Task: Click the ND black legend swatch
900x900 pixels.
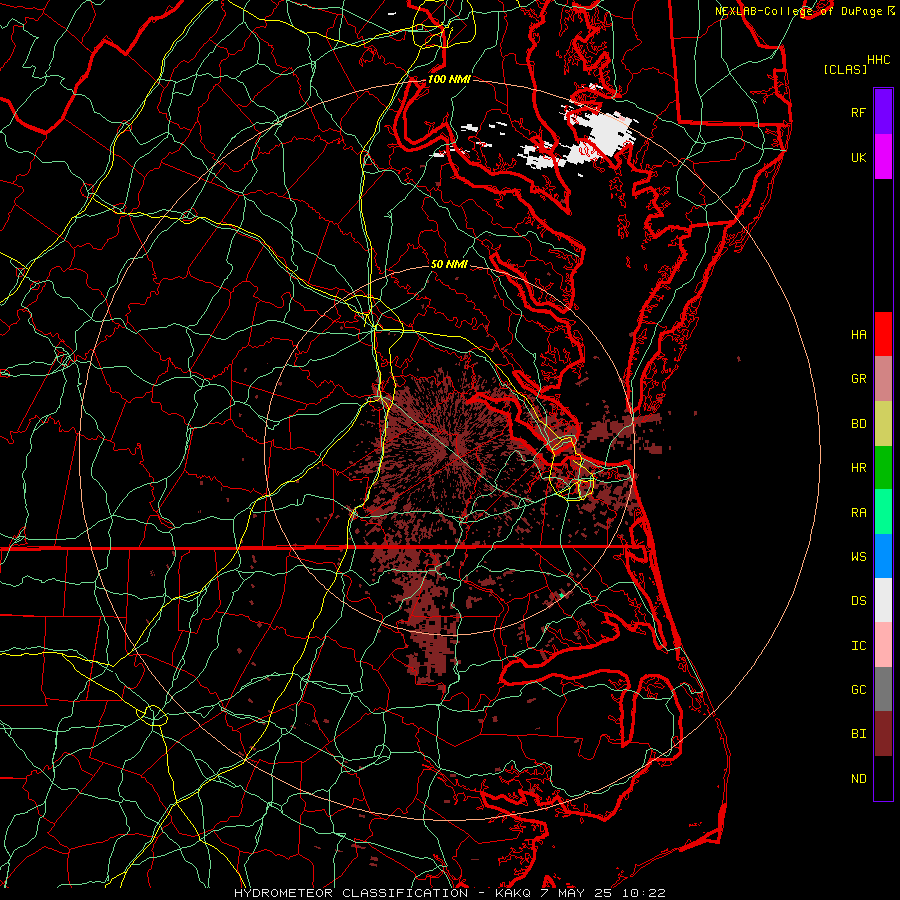Action: (883, 778)
